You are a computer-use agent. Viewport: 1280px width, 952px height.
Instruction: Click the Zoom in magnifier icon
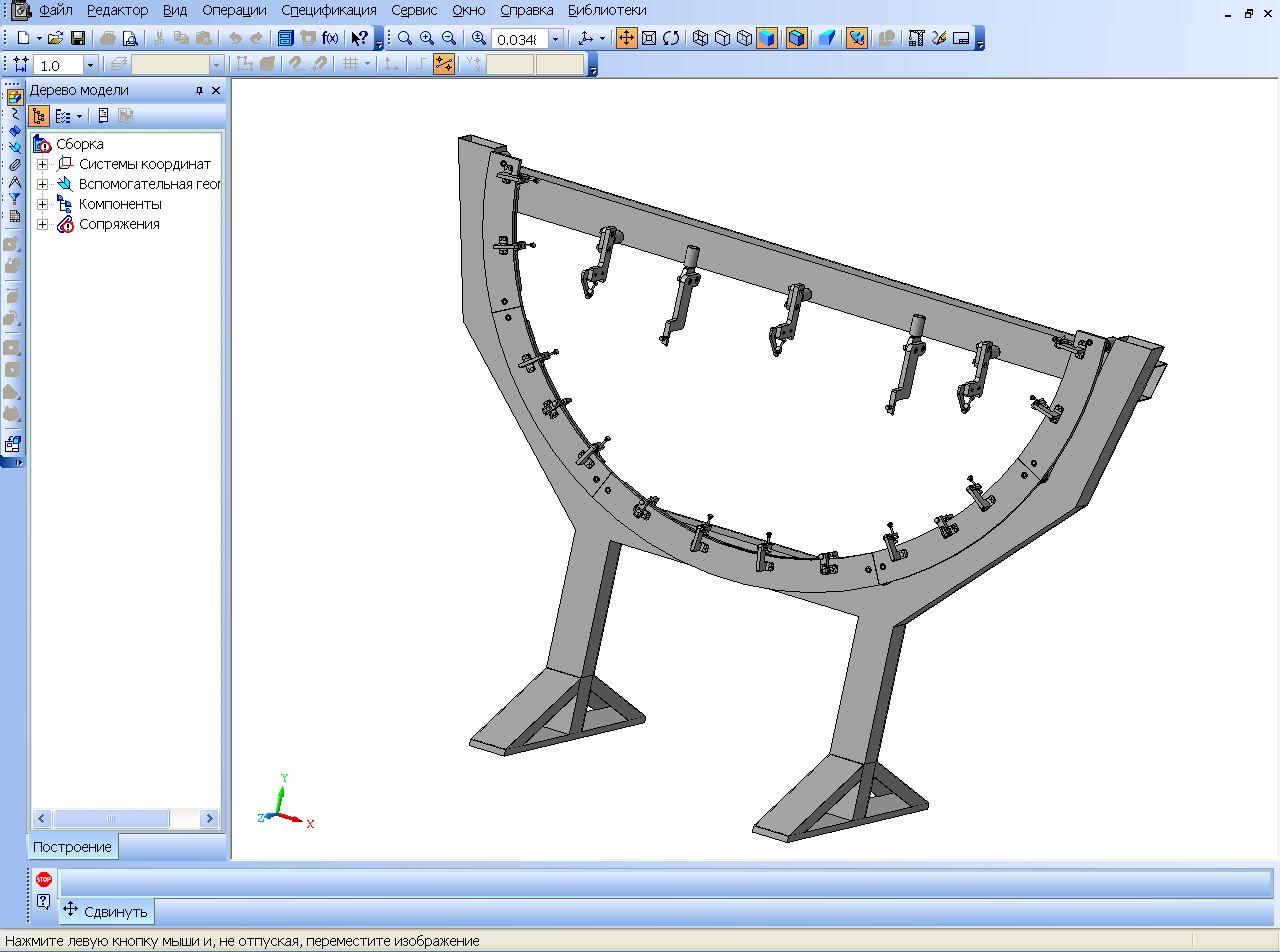[x=427, y=38]
